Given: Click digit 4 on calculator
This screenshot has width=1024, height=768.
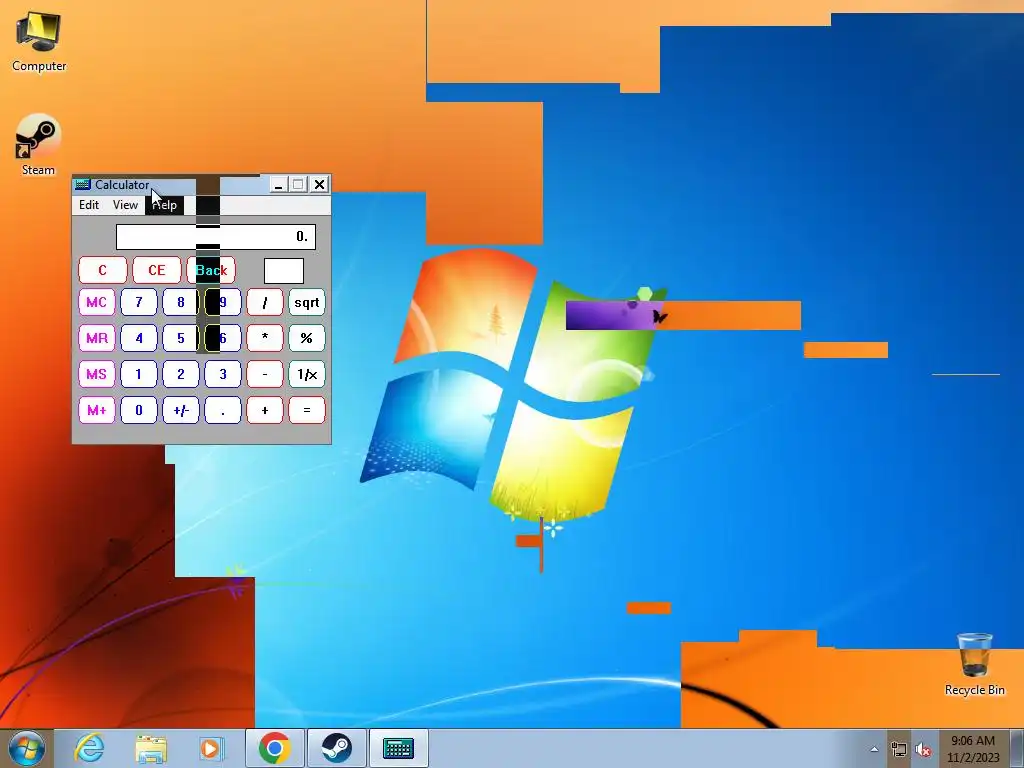Looking at the screenshot, I should [138, 338].
